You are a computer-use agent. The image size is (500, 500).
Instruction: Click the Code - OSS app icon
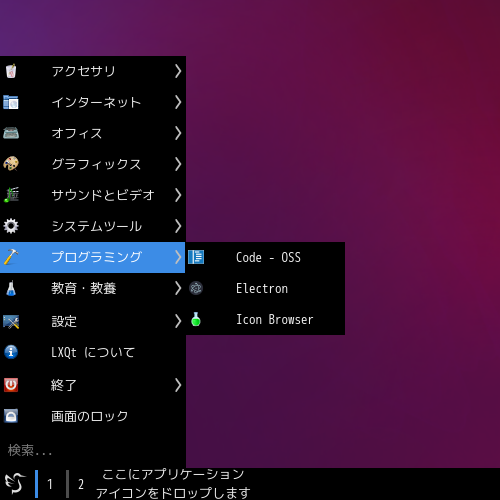[x=196, y=257]
